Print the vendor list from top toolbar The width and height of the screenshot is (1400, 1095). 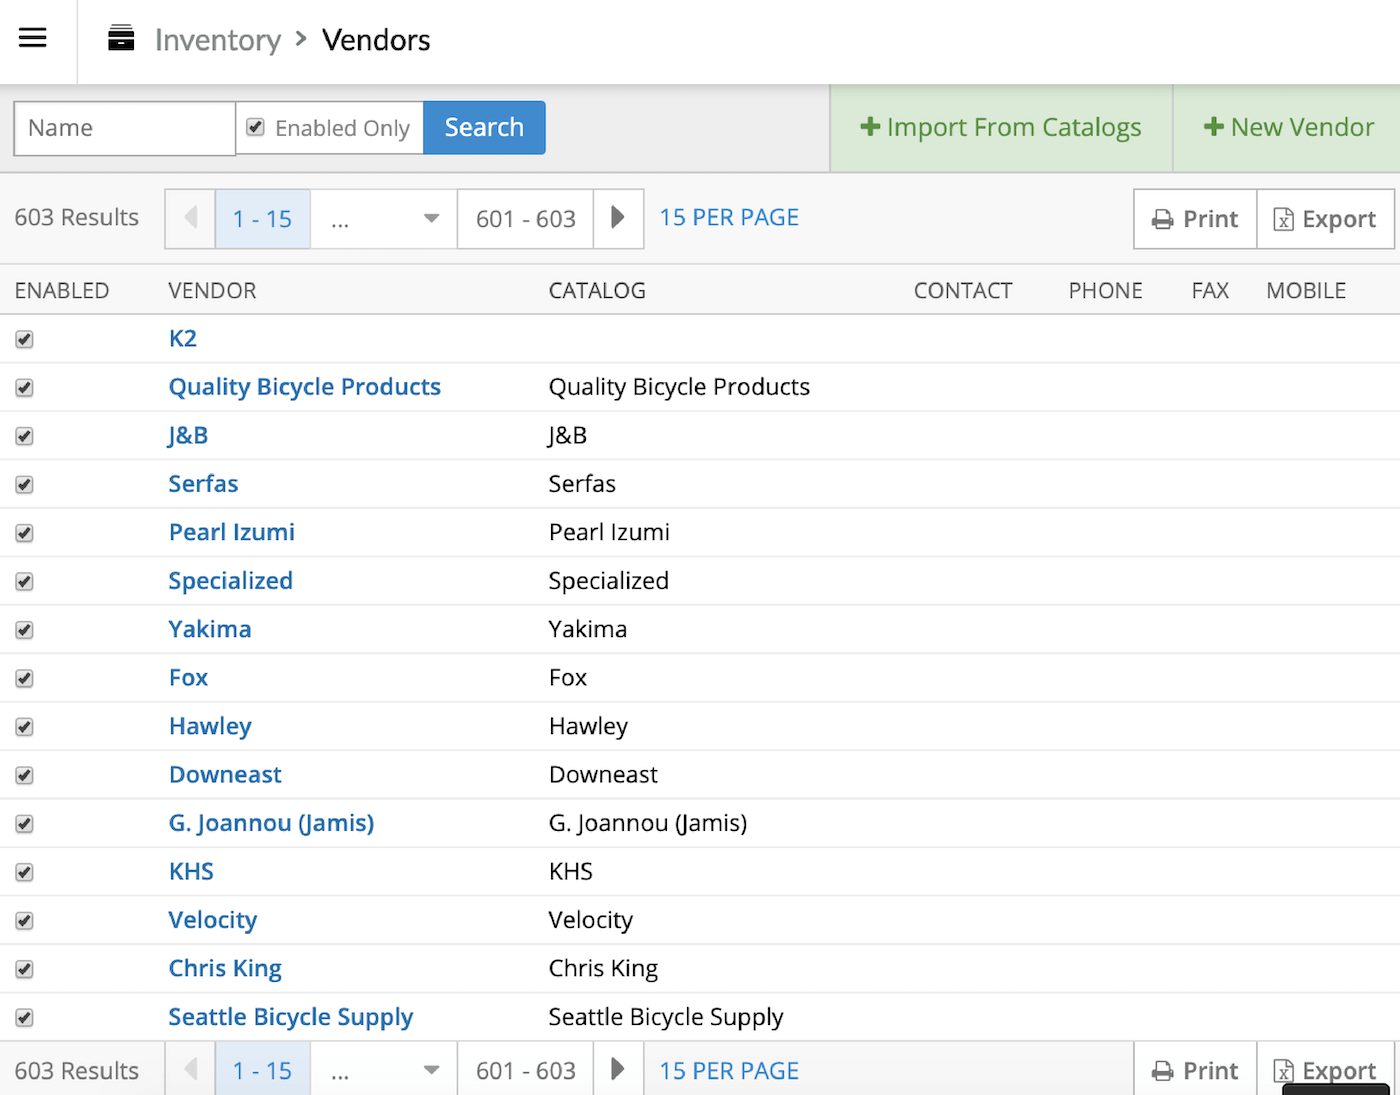[x=1195, y=219]
